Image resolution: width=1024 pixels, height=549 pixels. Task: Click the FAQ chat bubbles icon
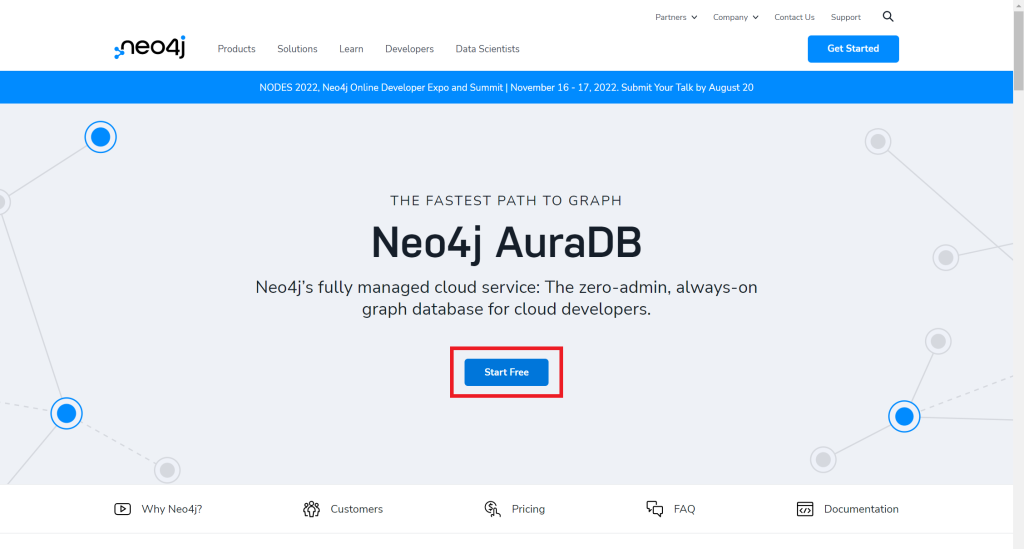[654, 509]
